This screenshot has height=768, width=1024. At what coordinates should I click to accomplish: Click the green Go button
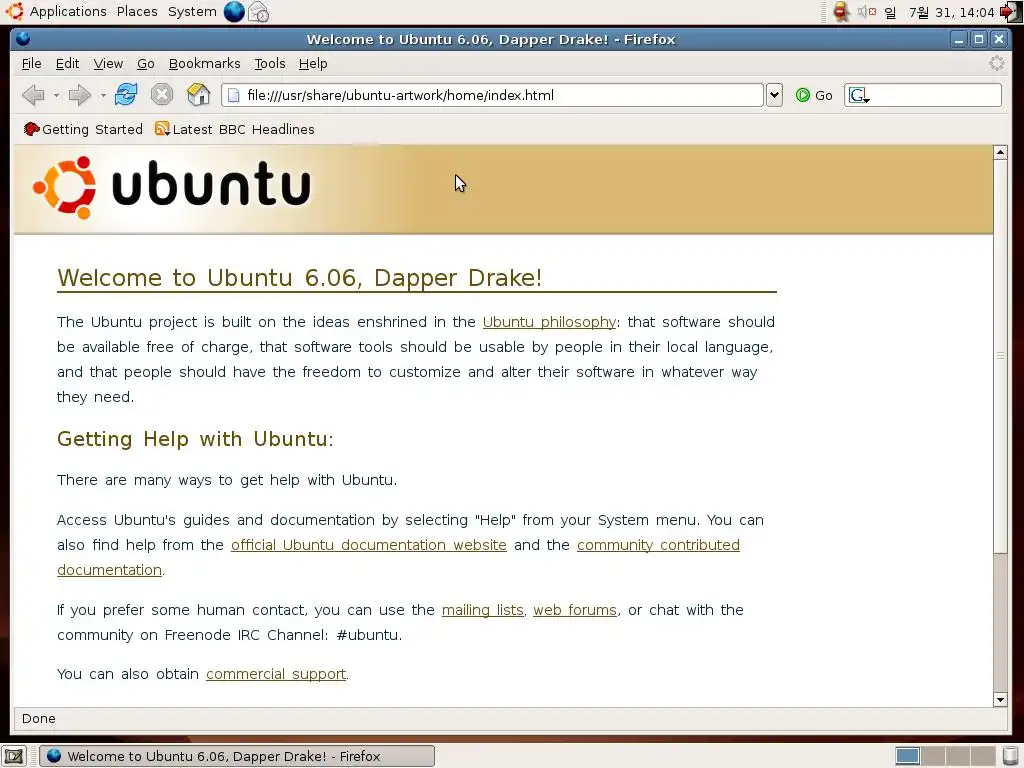(814, 95)
